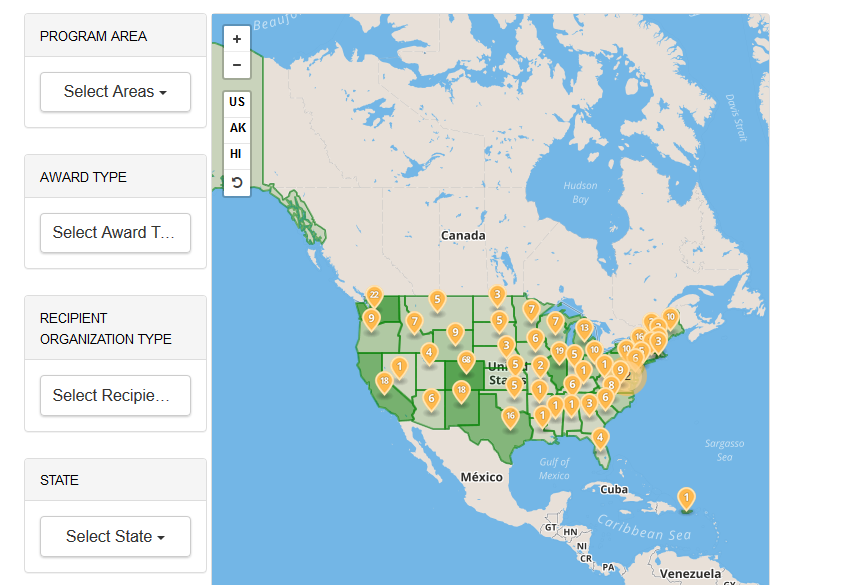The image size is (868, 585).
Task: Open the Select State dropdown
Action: [x=115, y=536]
